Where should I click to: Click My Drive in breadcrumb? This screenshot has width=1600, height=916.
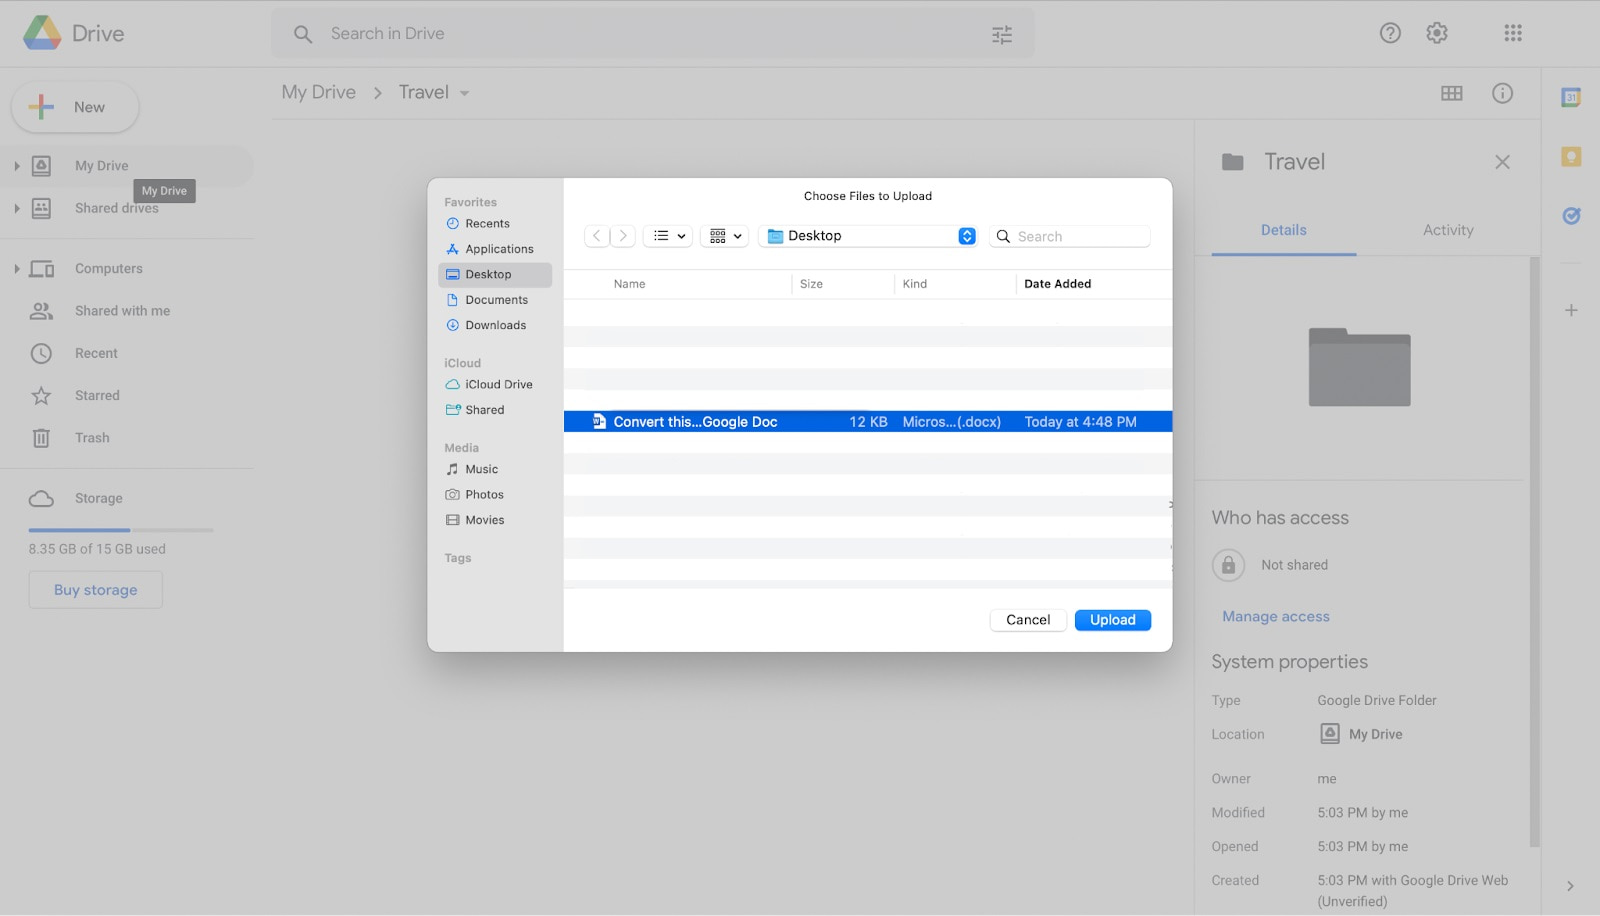319,92
